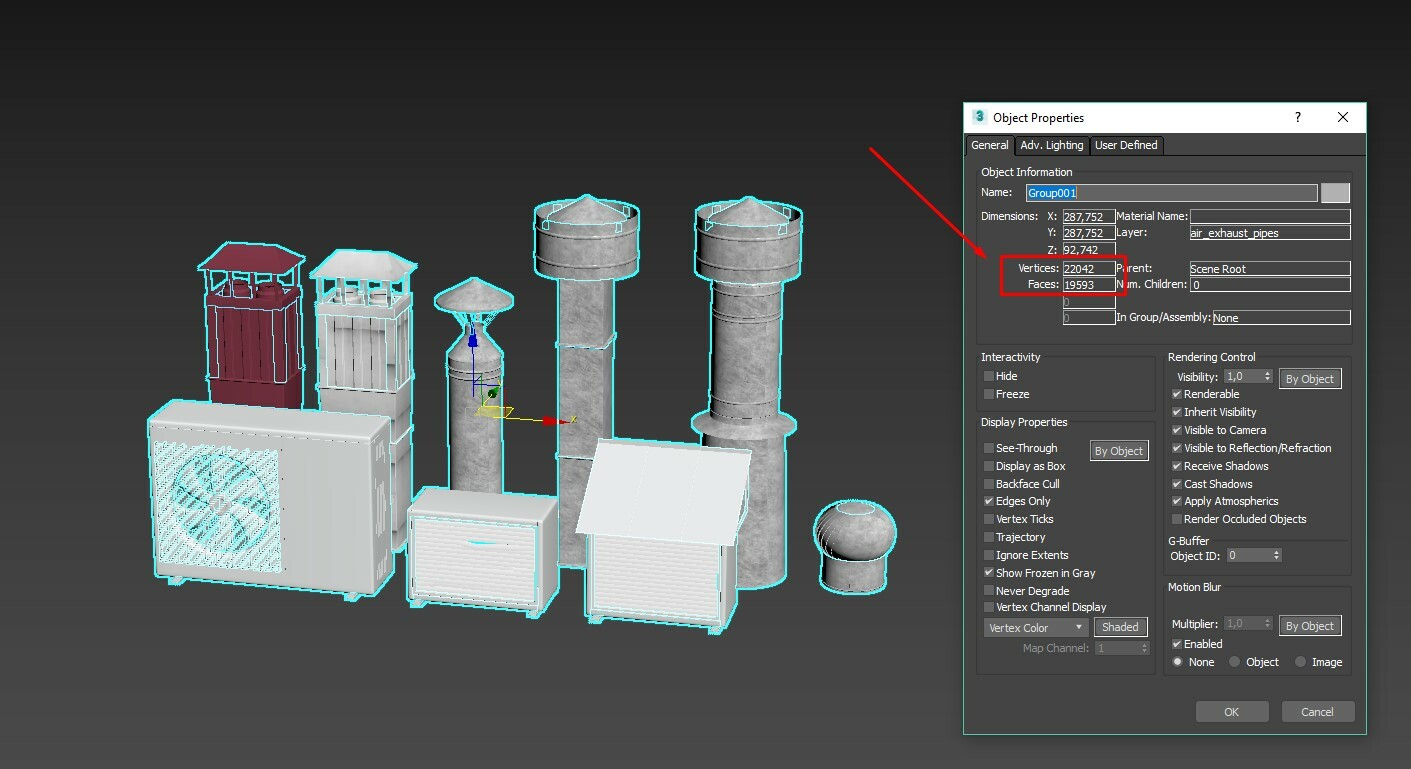The height and width of the screenshot is (769, 1411).
Task: Switch to the Adv. Lighting tab
Action: 1051,145
